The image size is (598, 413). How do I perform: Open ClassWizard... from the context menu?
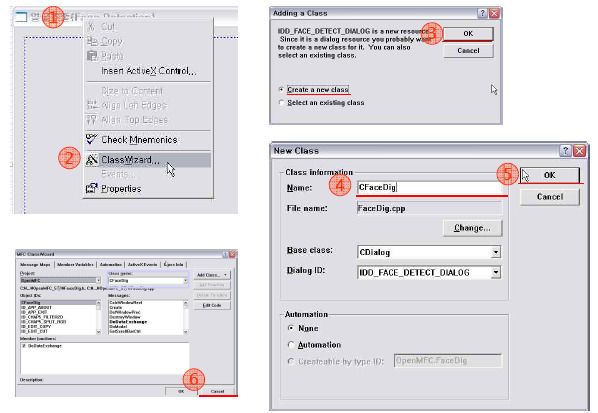click(x=148, y=160)
